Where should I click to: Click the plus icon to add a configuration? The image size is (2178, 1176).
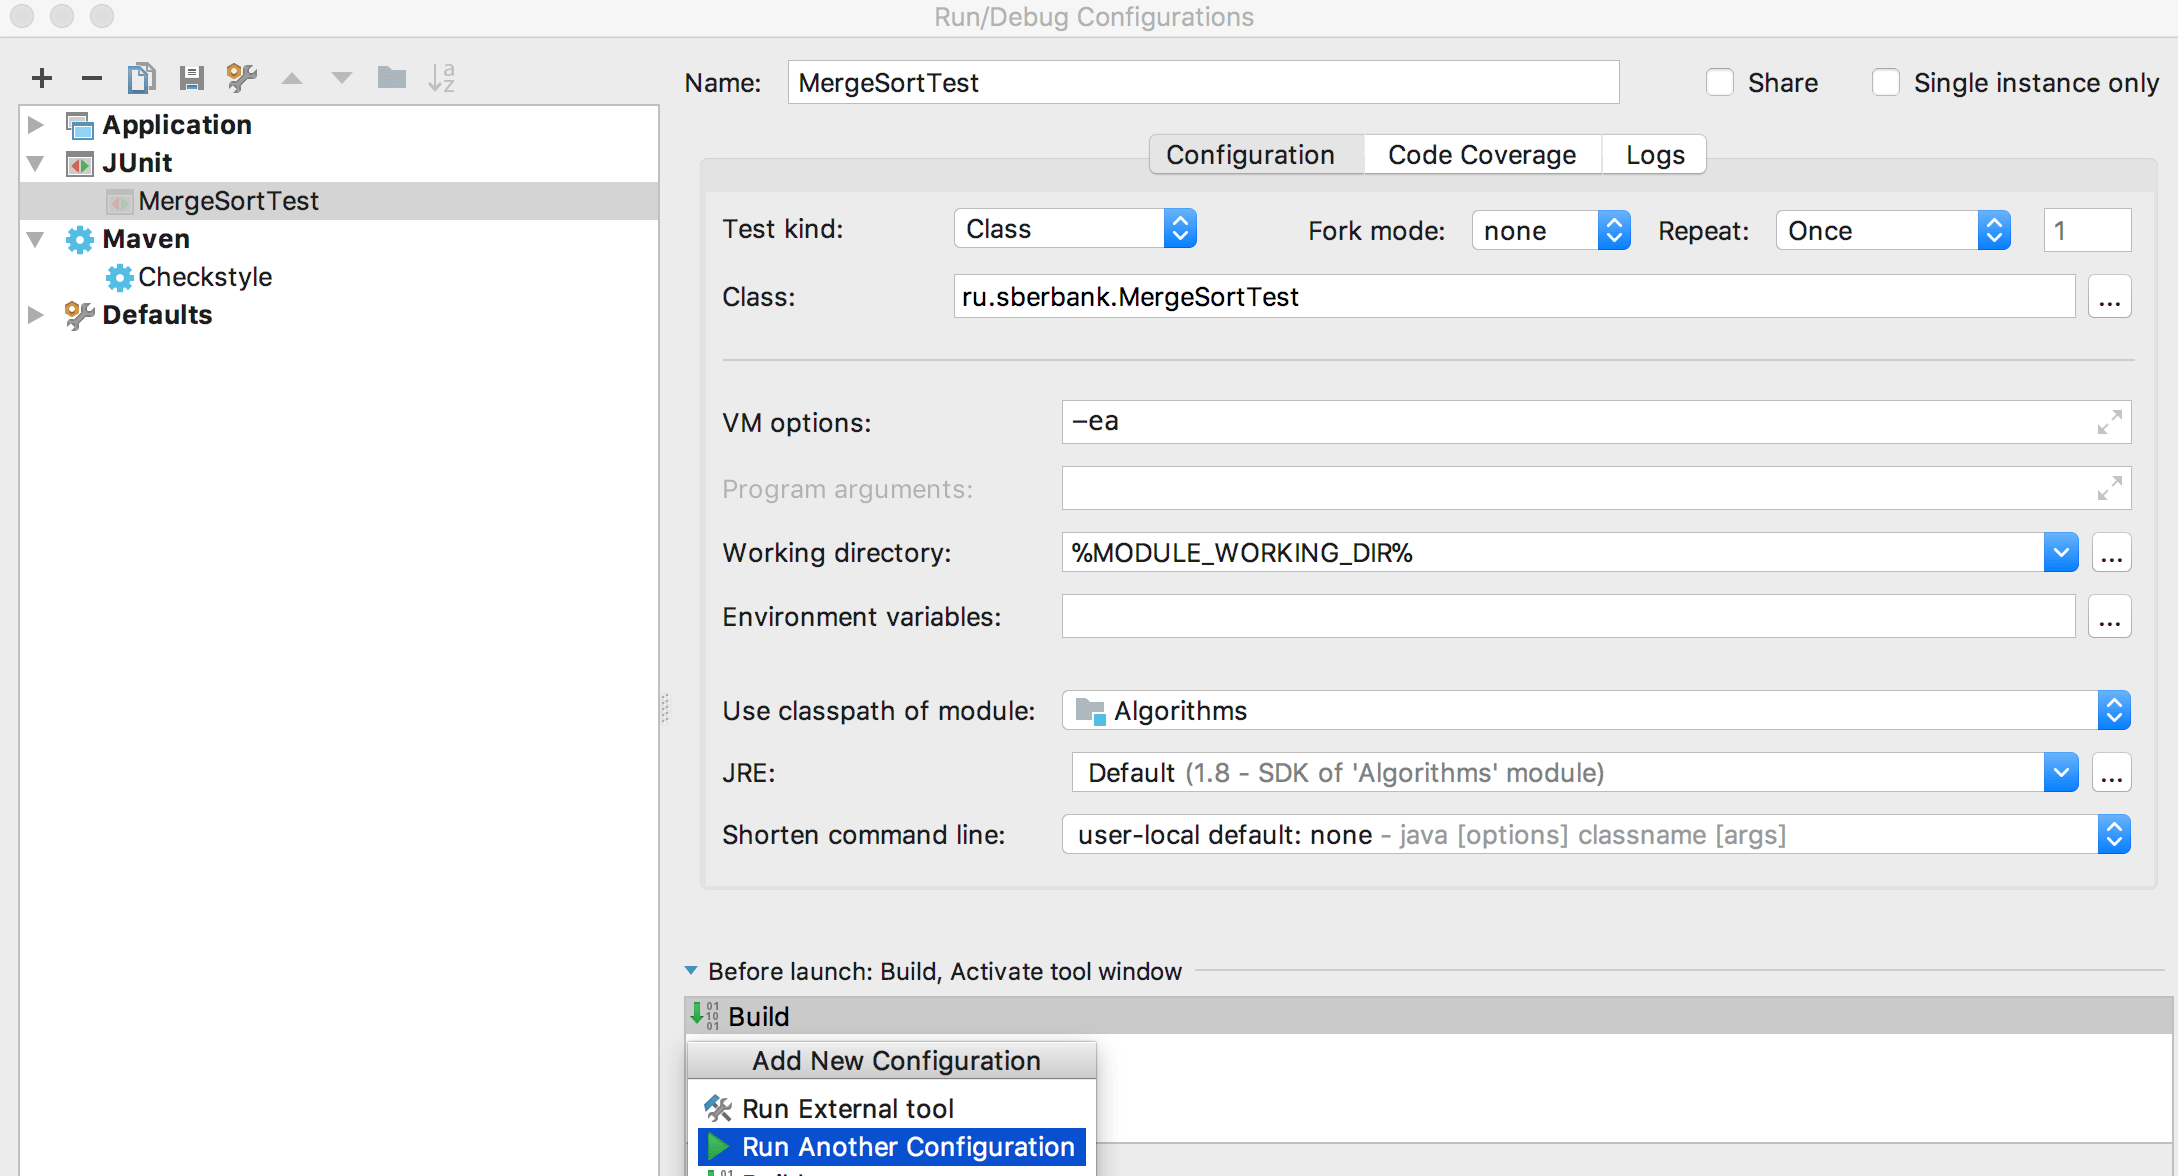(x=42, y=78)
